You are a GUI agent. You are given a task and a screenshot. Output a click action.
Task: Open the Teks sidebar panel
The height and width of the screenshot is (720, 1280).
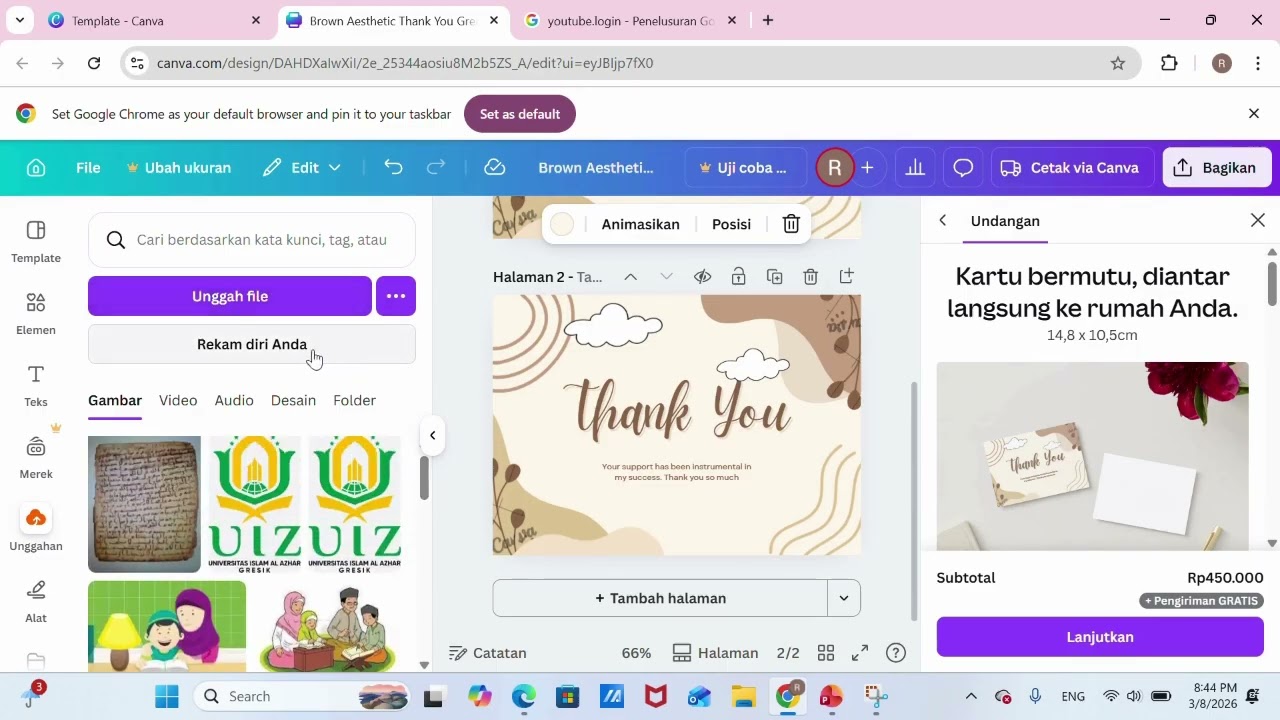click(x=36, y=386)
